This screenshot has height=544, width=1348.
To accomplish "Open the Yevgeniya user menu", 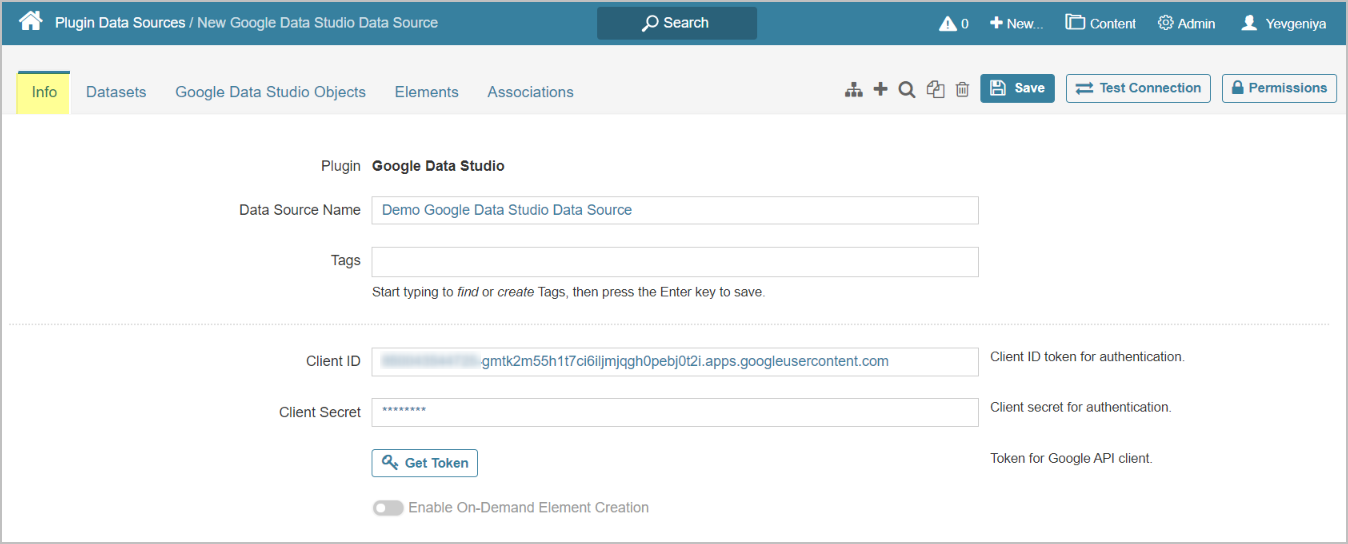I will coord(1283,23).
